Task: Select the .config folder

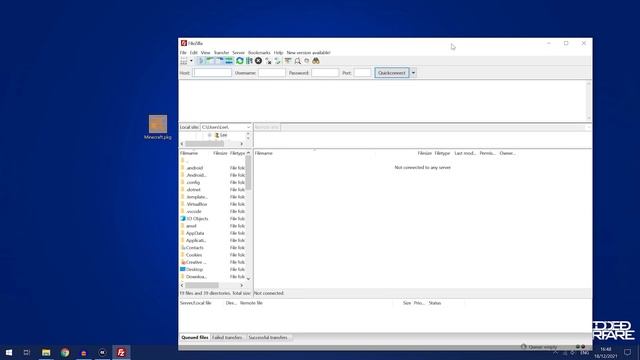Action: (193, 182)
